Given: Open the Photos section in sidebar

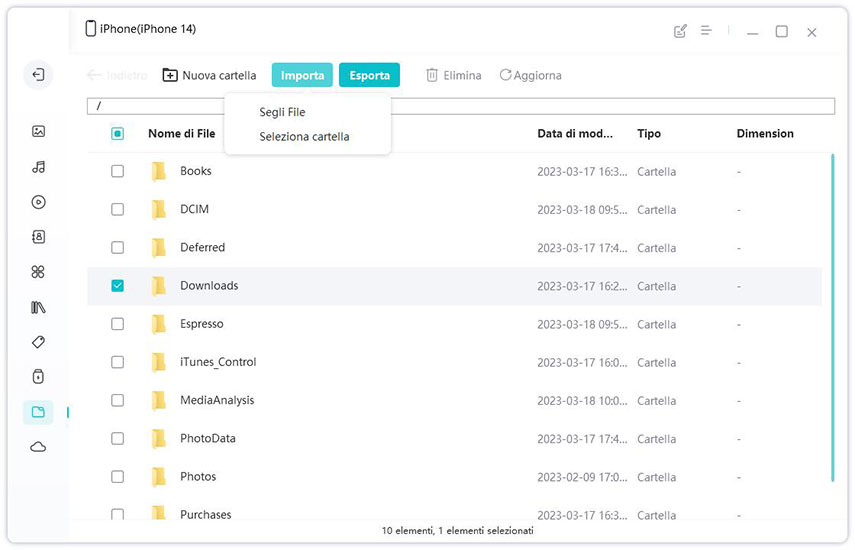Looking at the screenshot, I should click(x=38, y=131).
